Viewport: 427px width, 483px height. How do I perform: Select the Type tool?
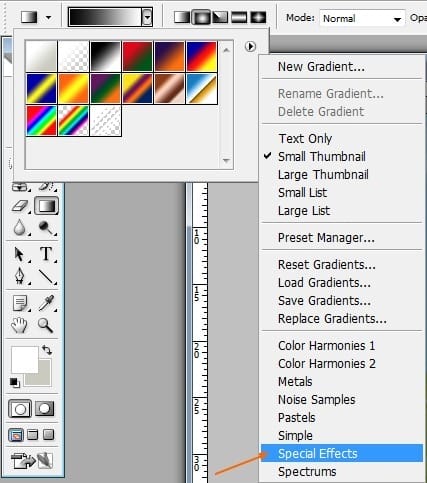46,254
